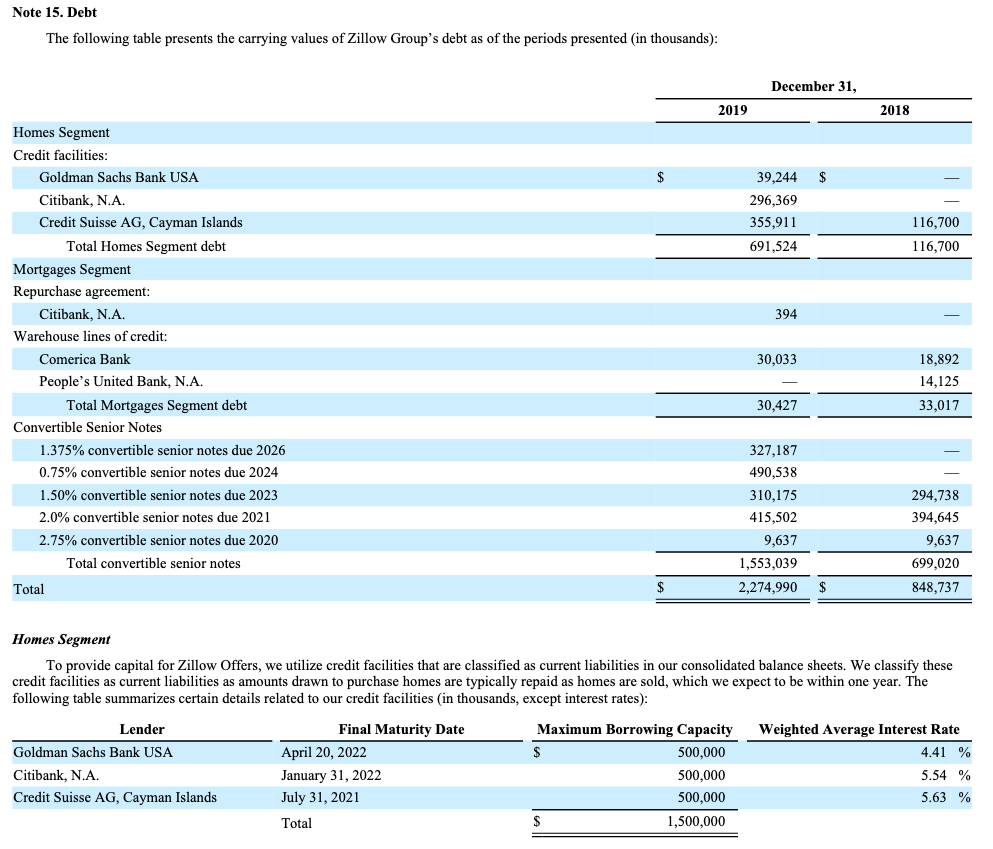
Task: Click the borrowing capacity total 1,500,000
Action: point(696,822)
